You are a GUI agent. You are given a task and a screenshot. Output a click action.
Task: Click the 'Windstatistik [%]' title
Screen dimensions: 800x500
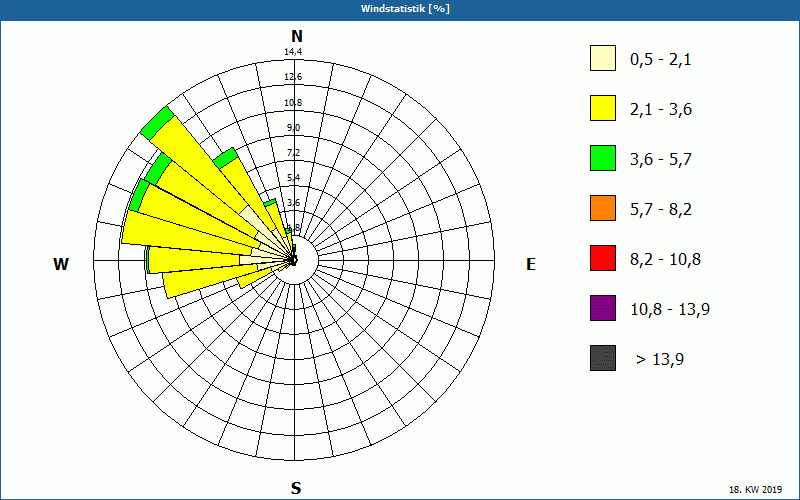click(405, 9)
